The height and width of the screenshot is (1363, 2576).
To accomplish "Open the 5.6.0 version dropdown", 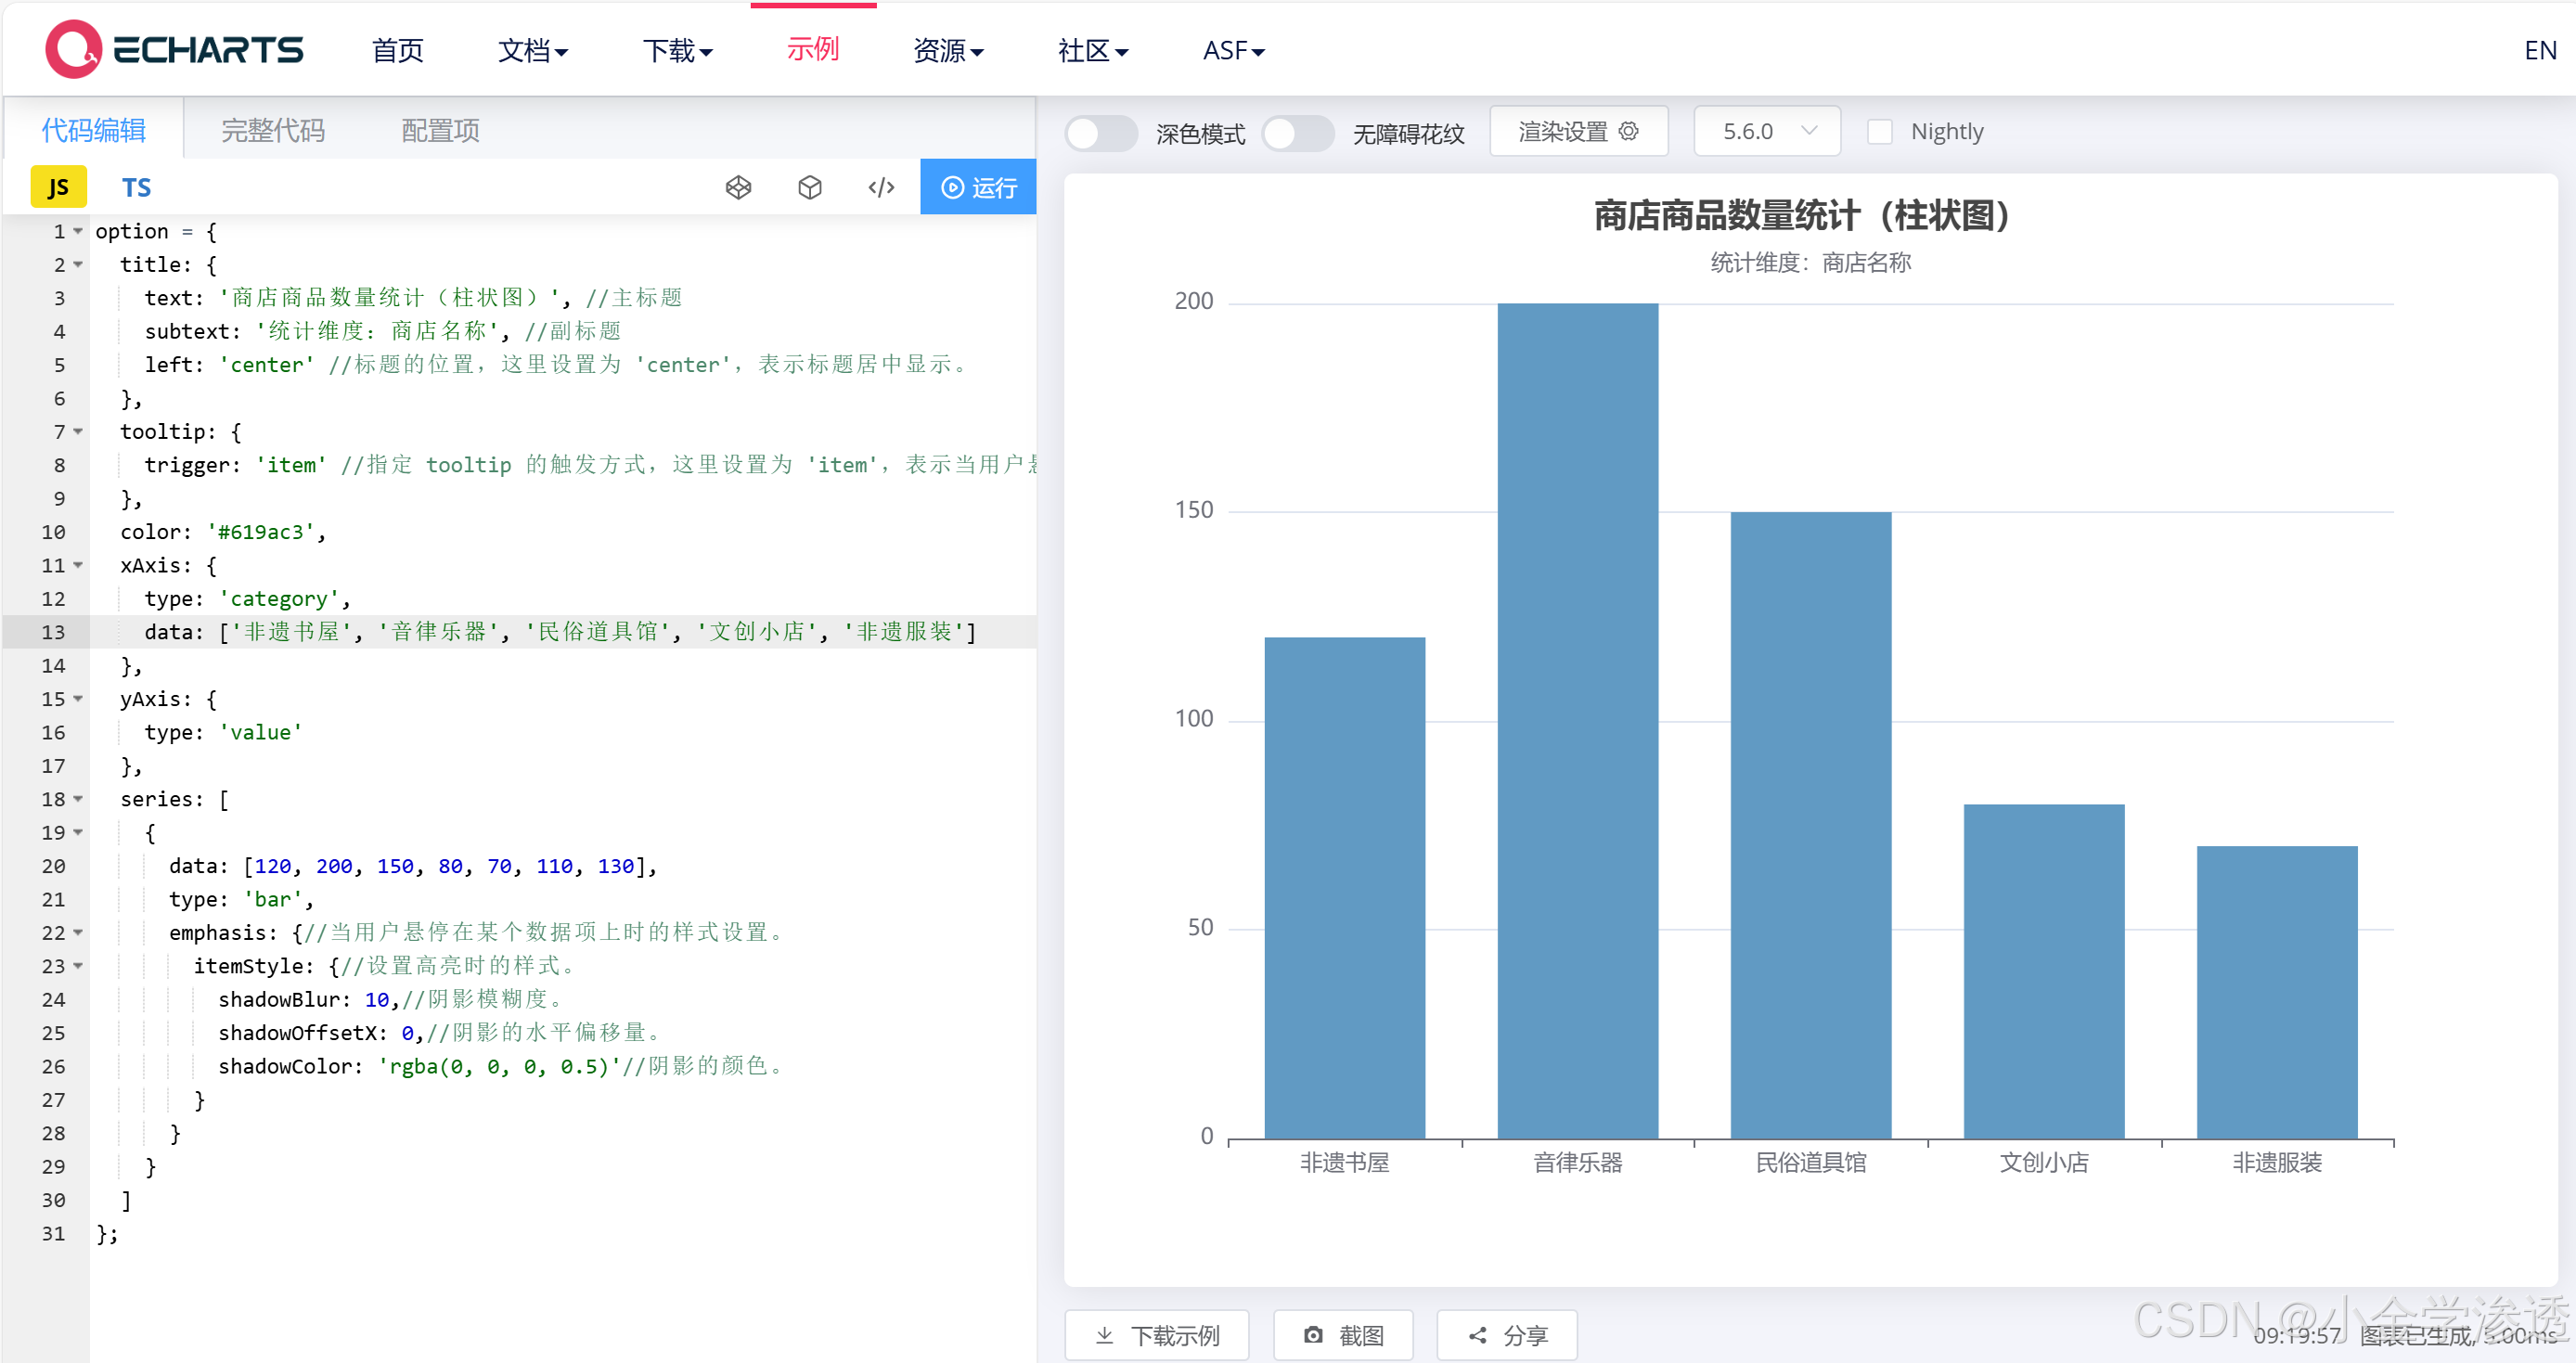I will click(x=1766, y=131).
